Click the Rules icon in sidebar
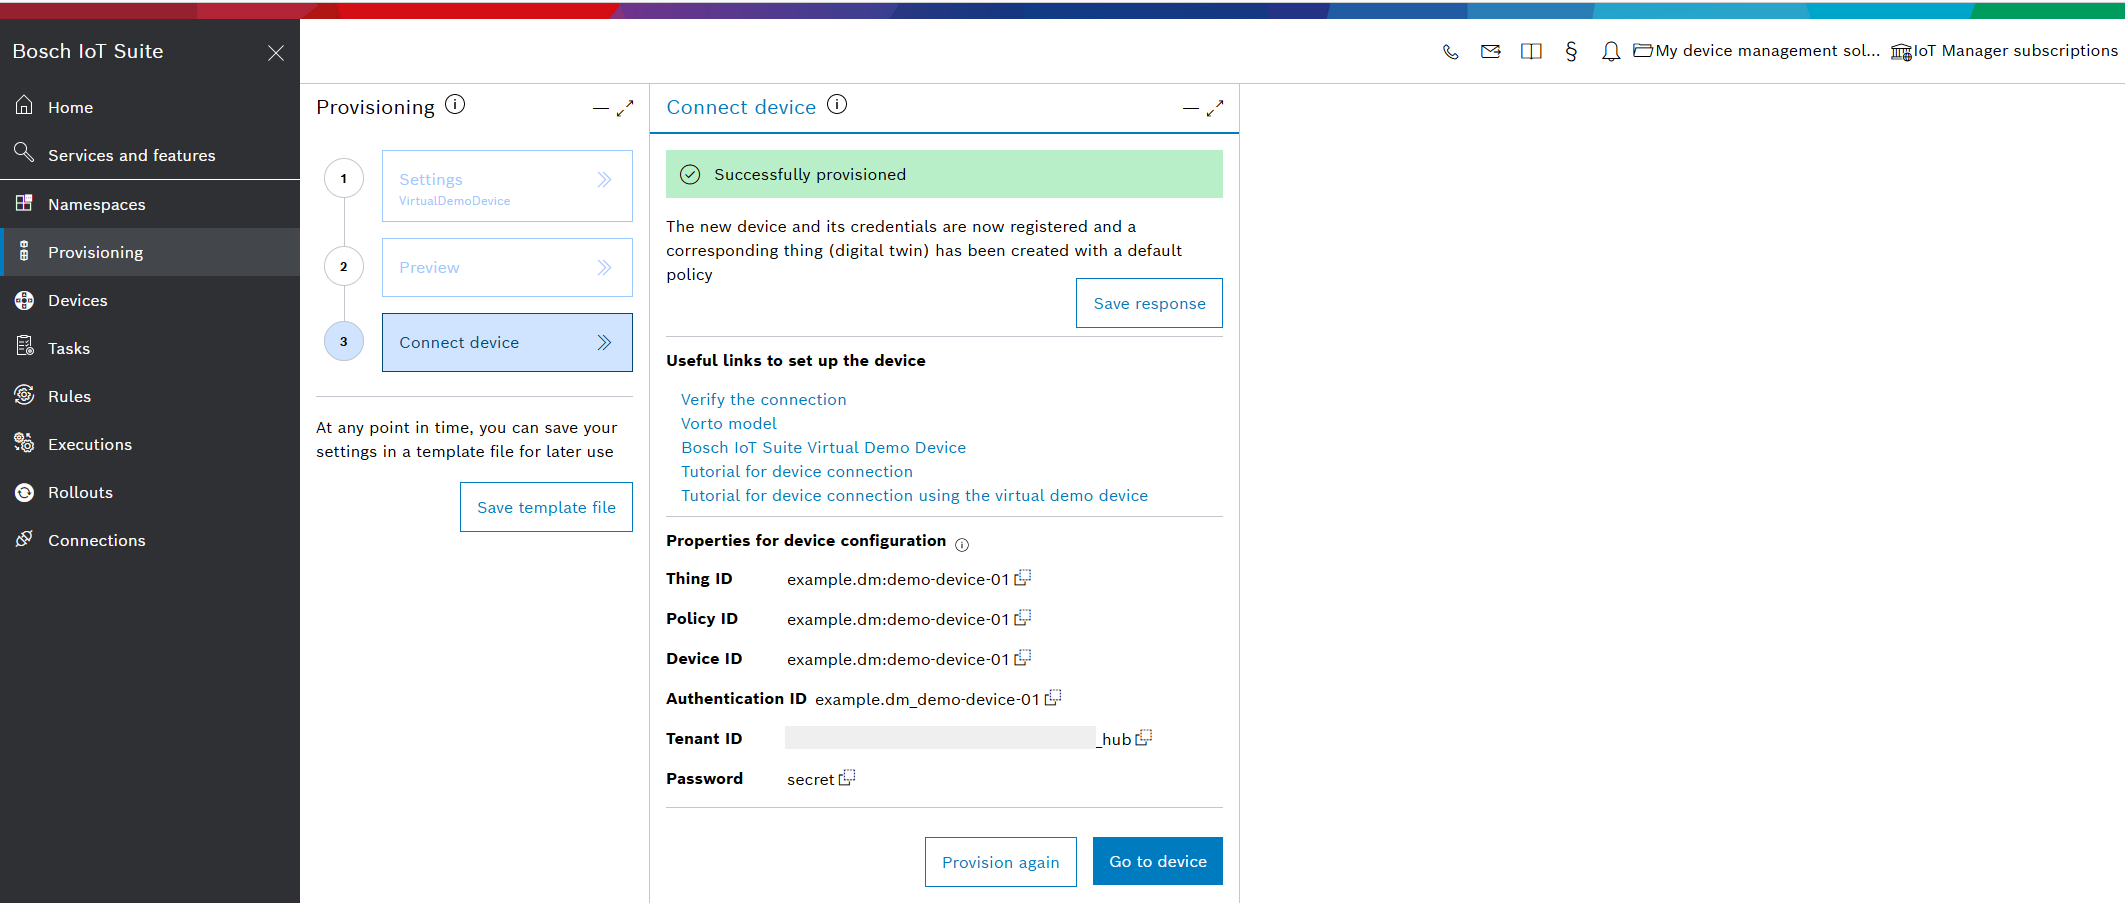 [x=24, y=395]
